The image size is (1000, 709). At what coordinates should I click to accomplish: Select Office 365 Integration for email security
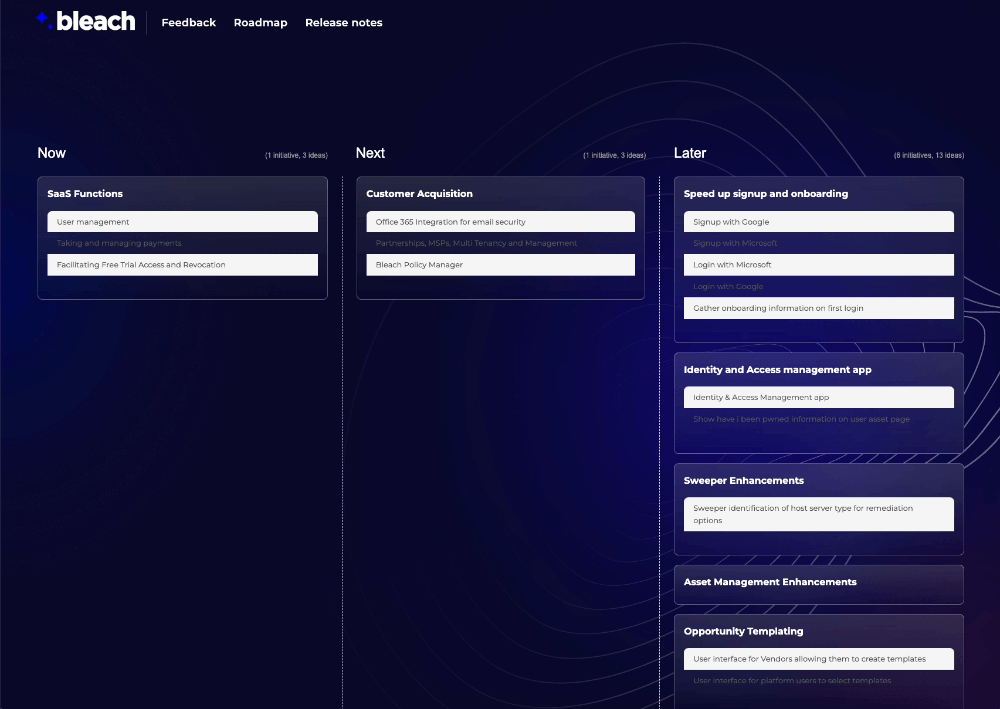pos(501,222)
